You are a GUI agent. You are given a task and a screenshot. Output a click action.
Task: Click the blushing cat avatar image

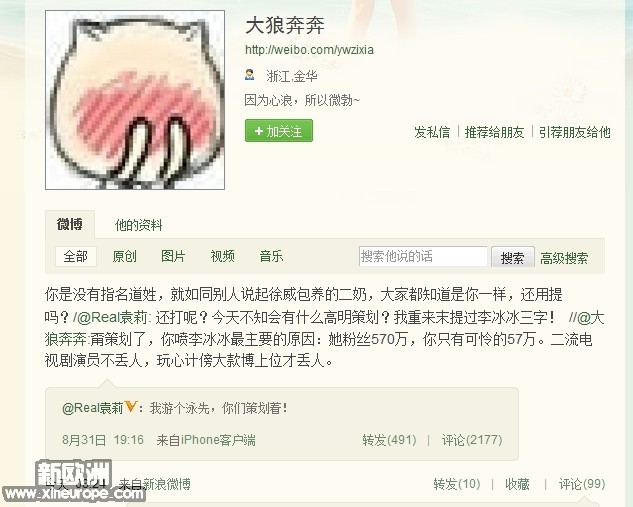[x=135, y=100]
